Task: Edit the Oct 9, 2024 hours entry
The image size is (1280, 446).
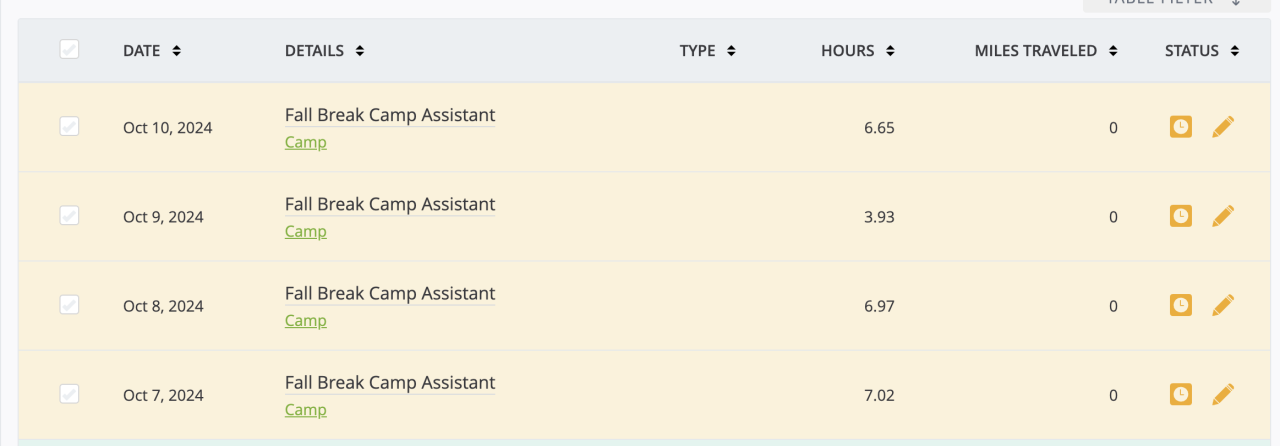Action: (1223, 216)
